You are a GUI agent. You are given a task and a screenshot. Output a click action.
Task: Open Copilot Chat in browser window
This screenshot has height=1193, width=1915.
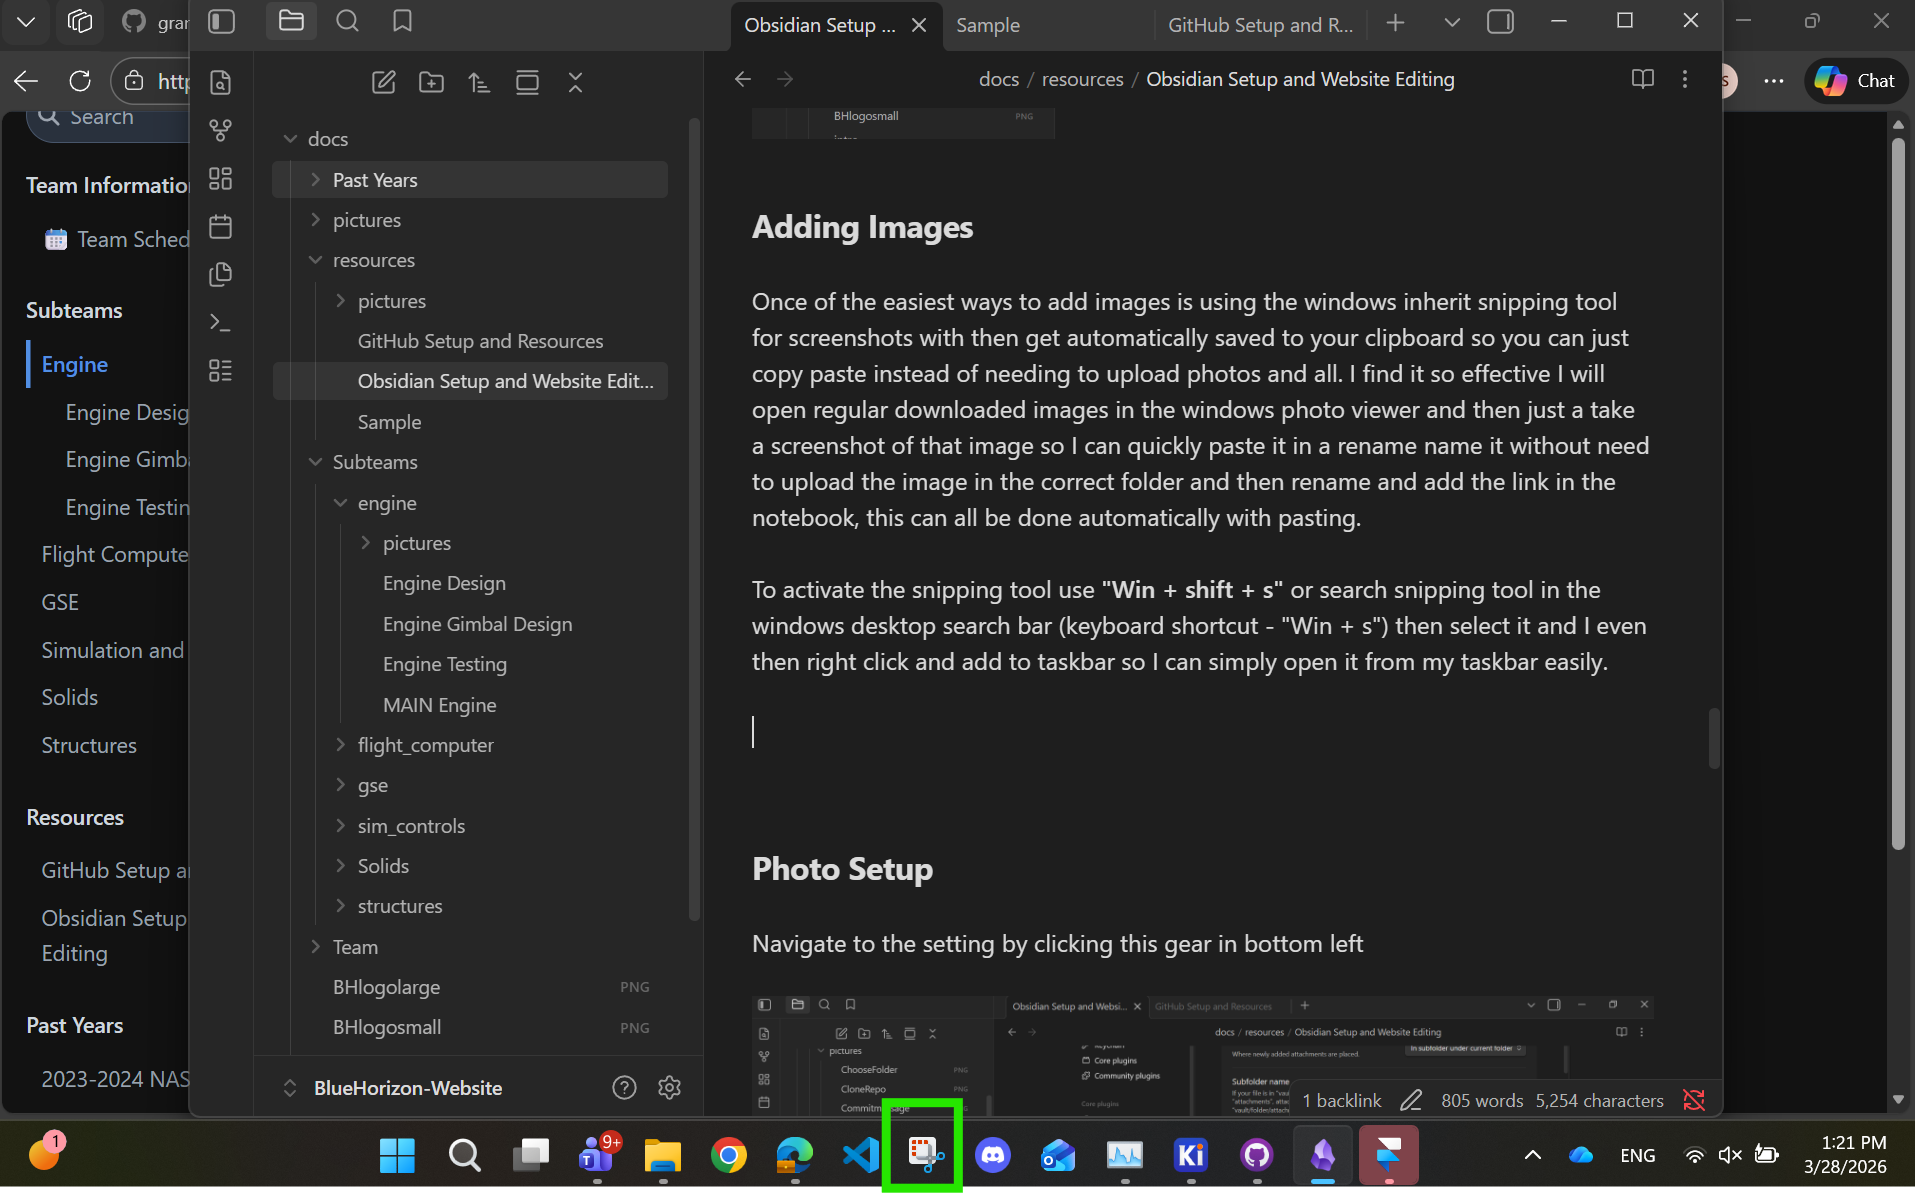pos(1856,80)
